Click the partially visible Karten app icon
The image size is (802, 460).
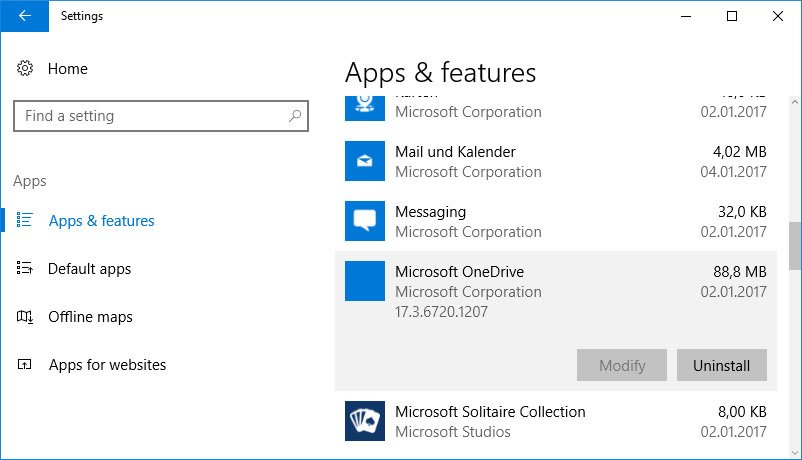[x=365, y=108]
